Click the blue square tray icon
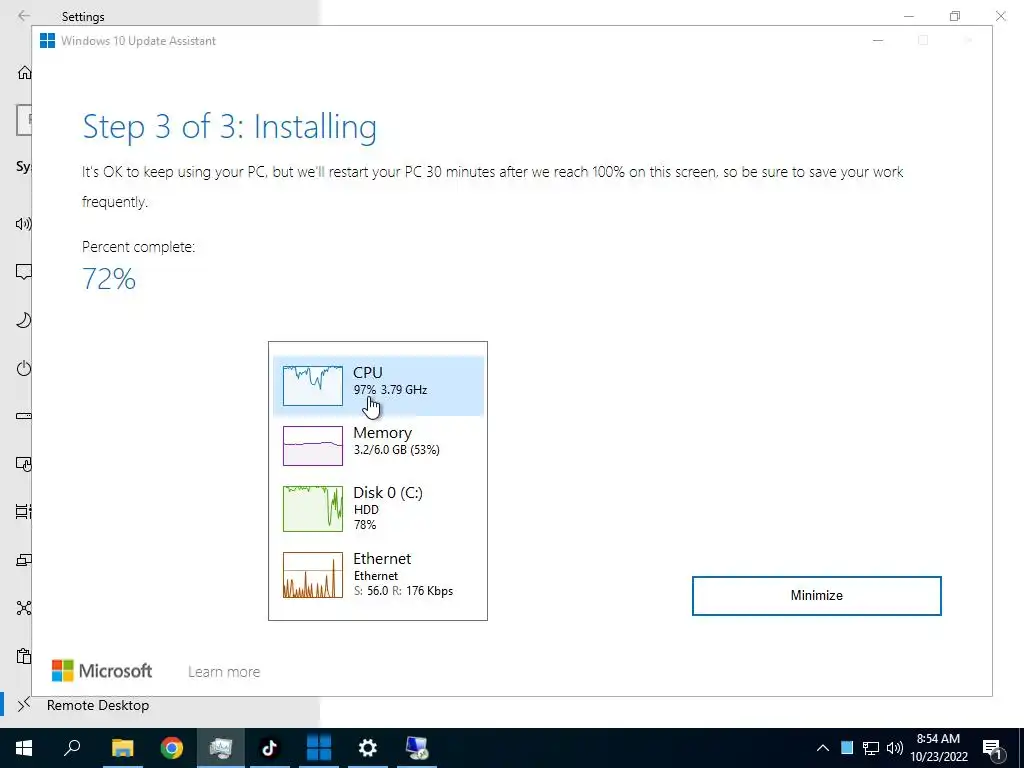1024x768 pixels. (x=847, y=748)
